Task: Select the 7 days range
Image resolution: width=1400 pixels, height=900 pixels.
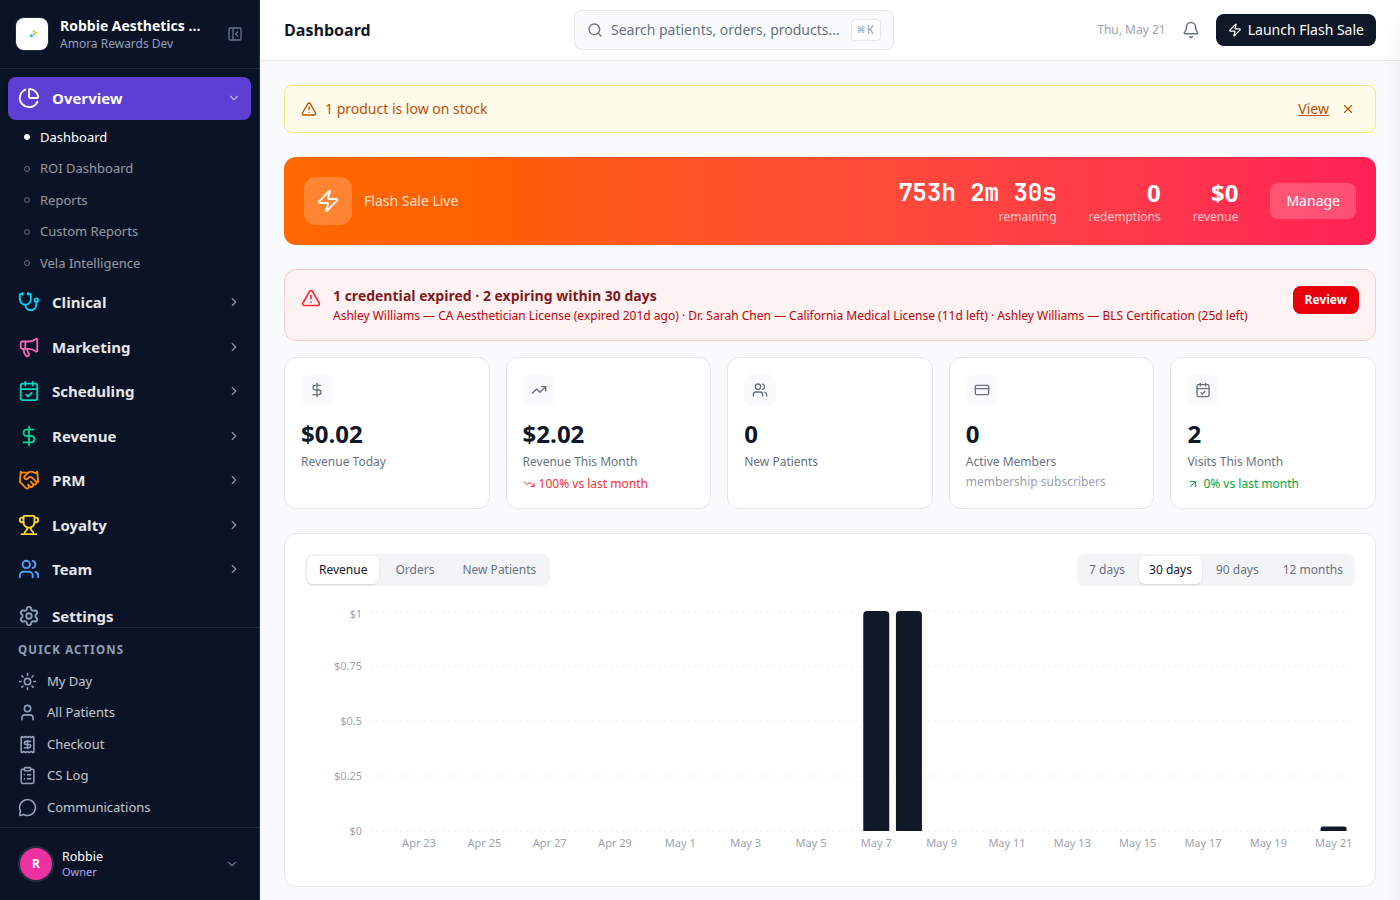Action: point(1107,570)
